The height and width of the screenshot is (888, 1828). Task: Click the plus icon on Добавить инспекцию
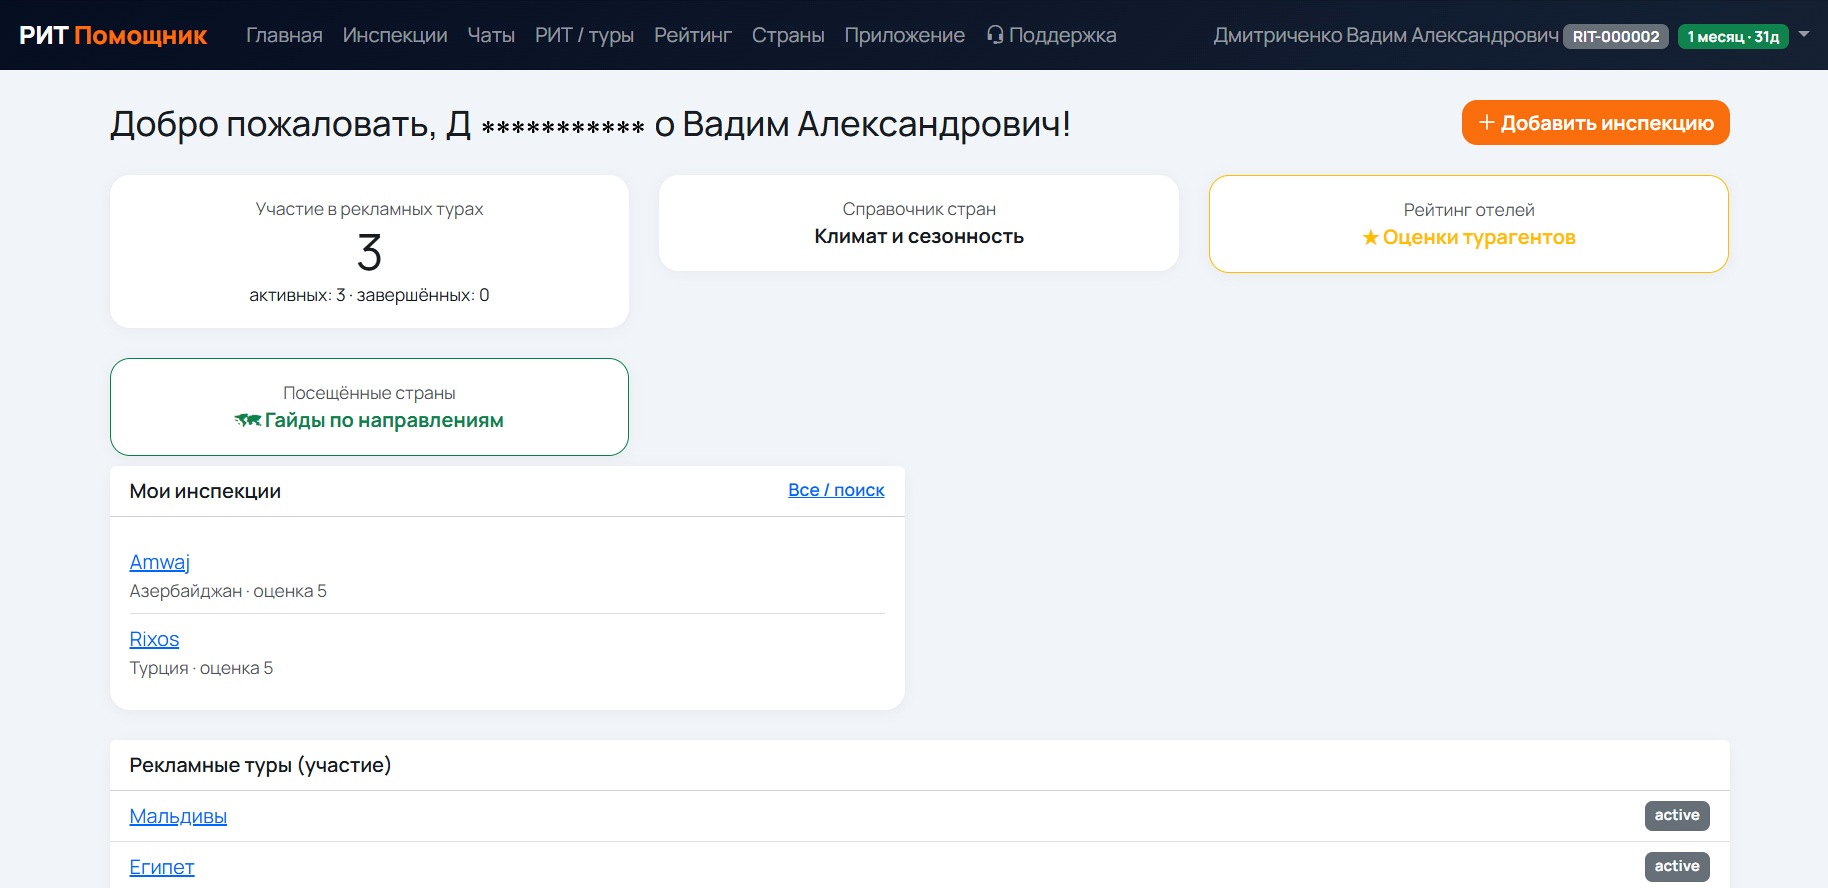[x=1487, y=122]
